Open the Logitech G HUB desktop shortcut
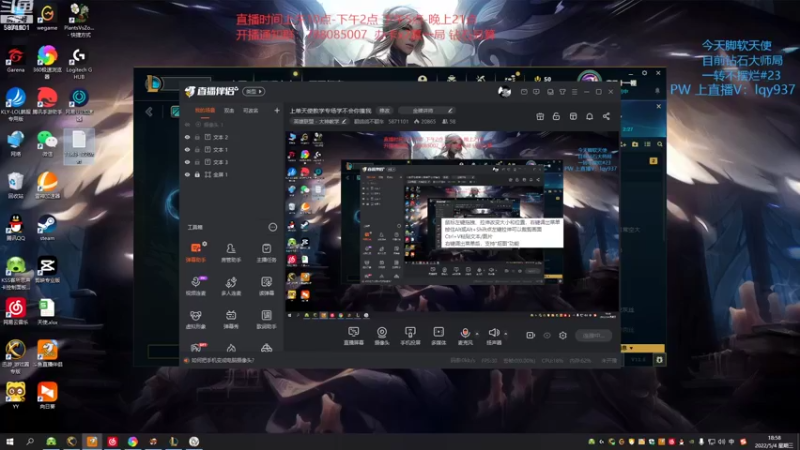This screenshot has width=800, height=450. [x=79, y=62]
